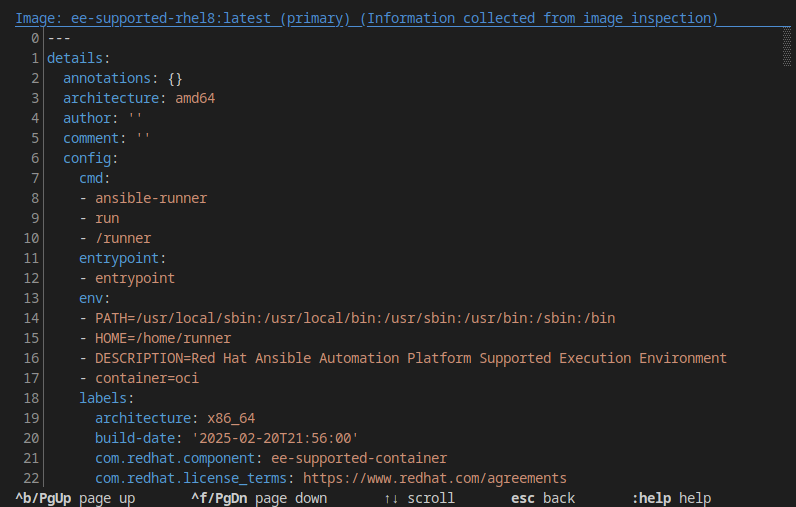
Task: Click the architecture value 'amd64'
Action: [x=195, y=98]
